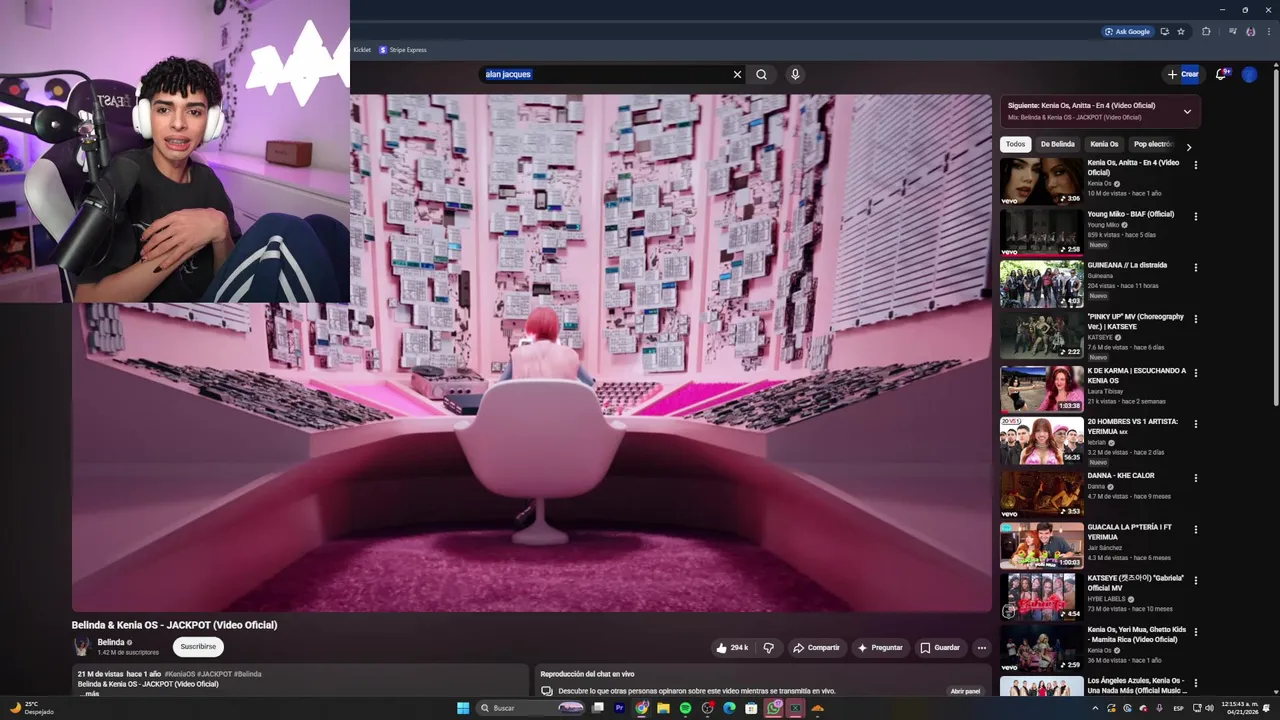Clear the search box with the X icon
This screenshot has height=720, width=1280.
[x=737, y=74]
